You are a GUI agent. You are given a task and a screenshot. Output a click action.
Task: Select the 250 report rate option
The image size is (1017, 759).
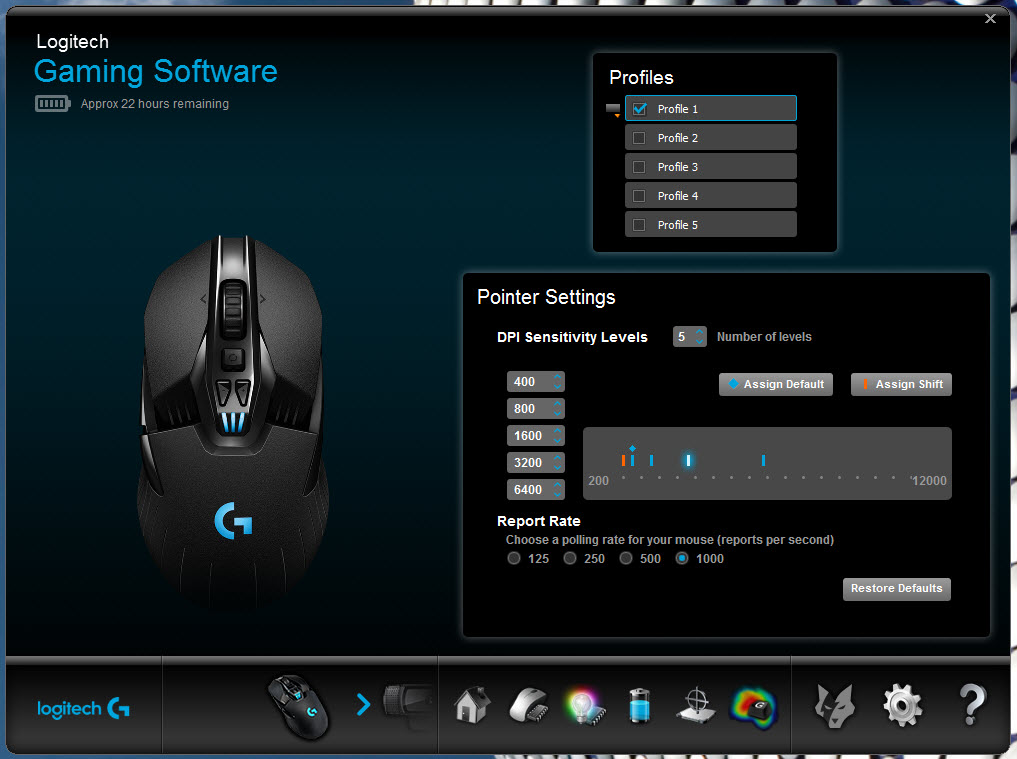pos(569,559)
